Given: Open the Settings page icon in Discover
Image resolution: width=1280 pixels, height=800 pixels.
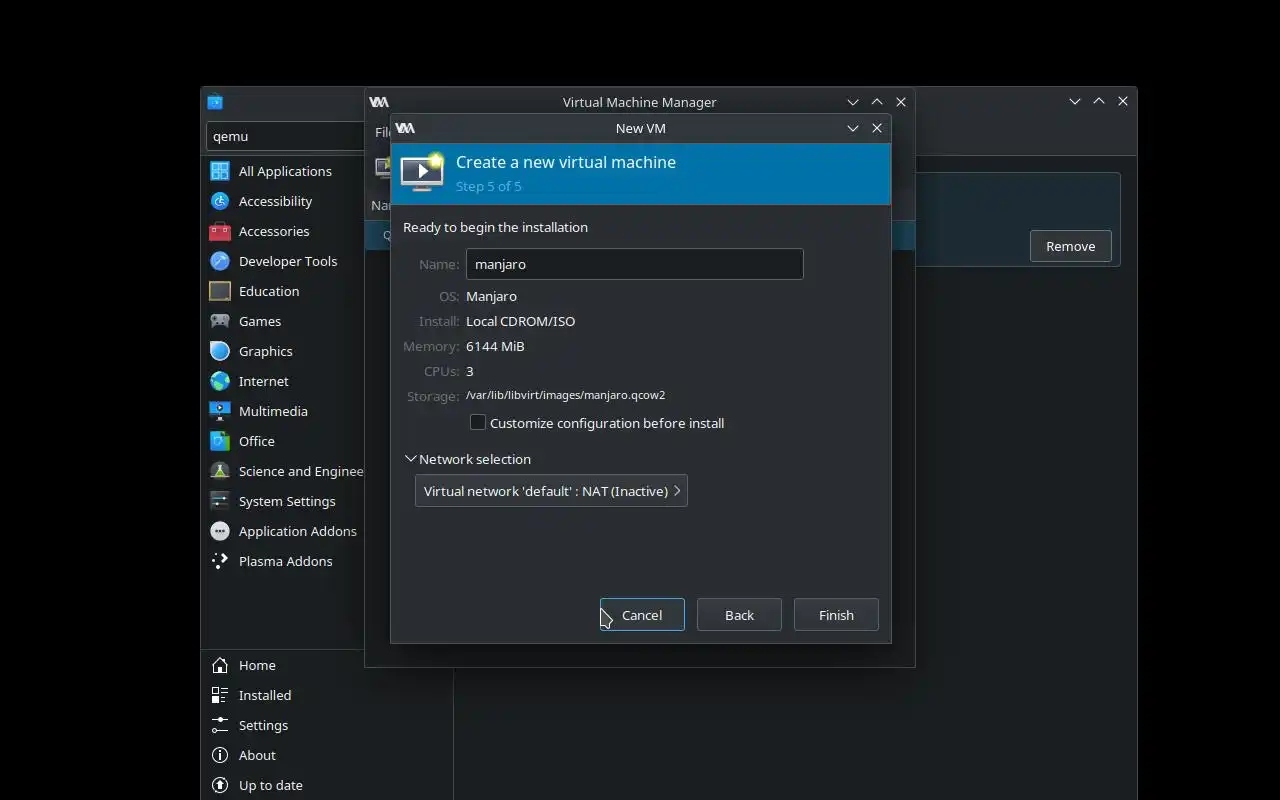Looking at the screenshot, I should [220, 725].
